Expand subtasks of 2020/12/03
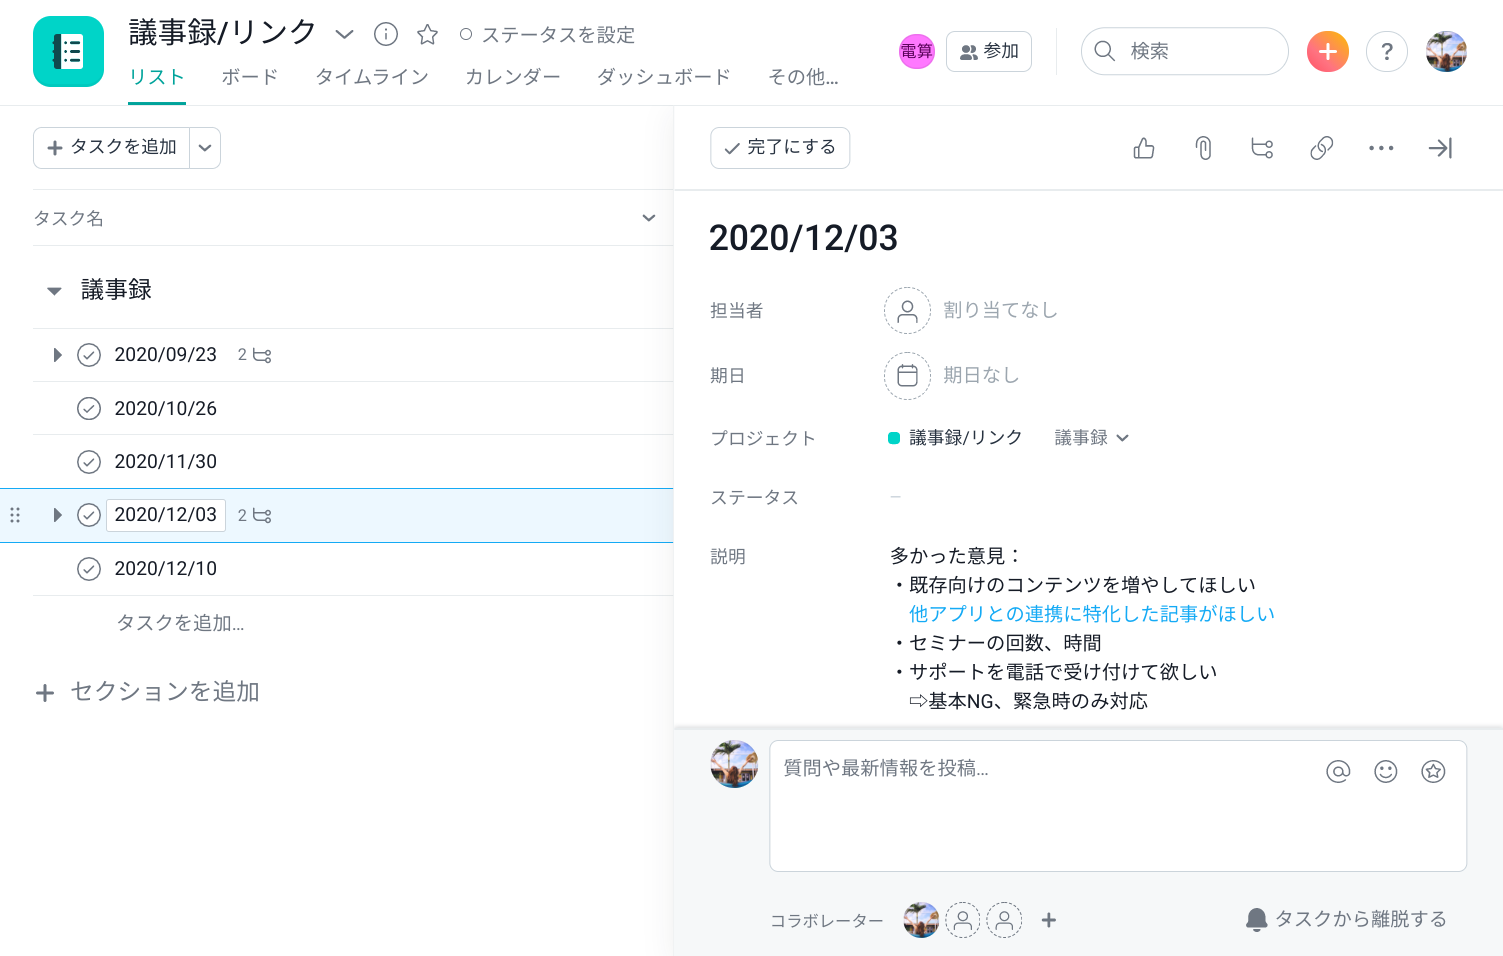This screenshot has width=1503, height=956. pos(57,515)
